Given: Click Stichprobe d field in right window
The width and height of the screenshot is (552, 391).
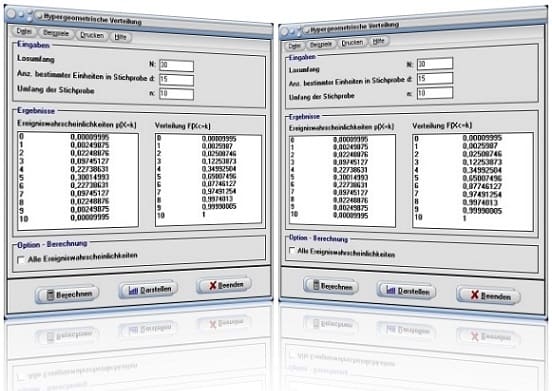Looking at the screenshot, I should pos(435,78).
